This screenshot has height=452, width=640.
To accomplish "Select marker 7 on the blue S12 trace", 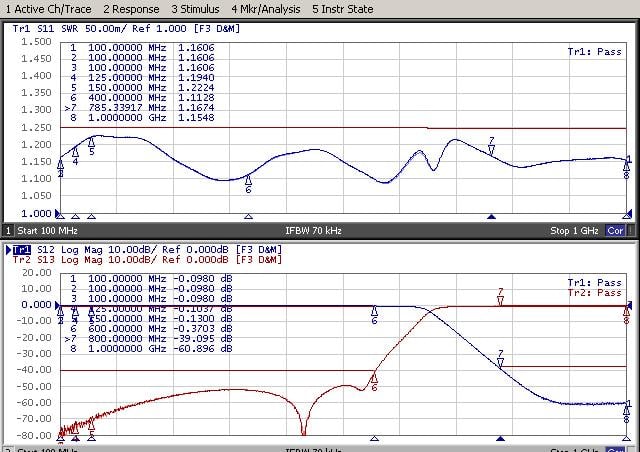I will click(x=500, y=358).
